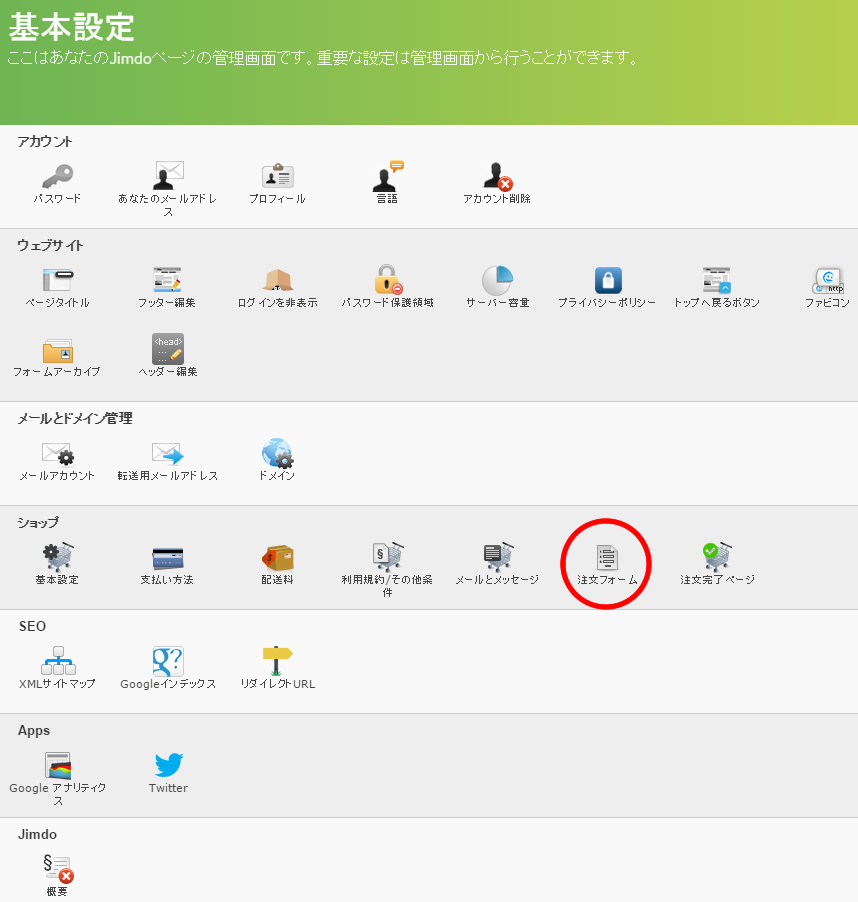Click the メールとドメイン管理 section heading
The image size is (858, 902).
point(75,418)
